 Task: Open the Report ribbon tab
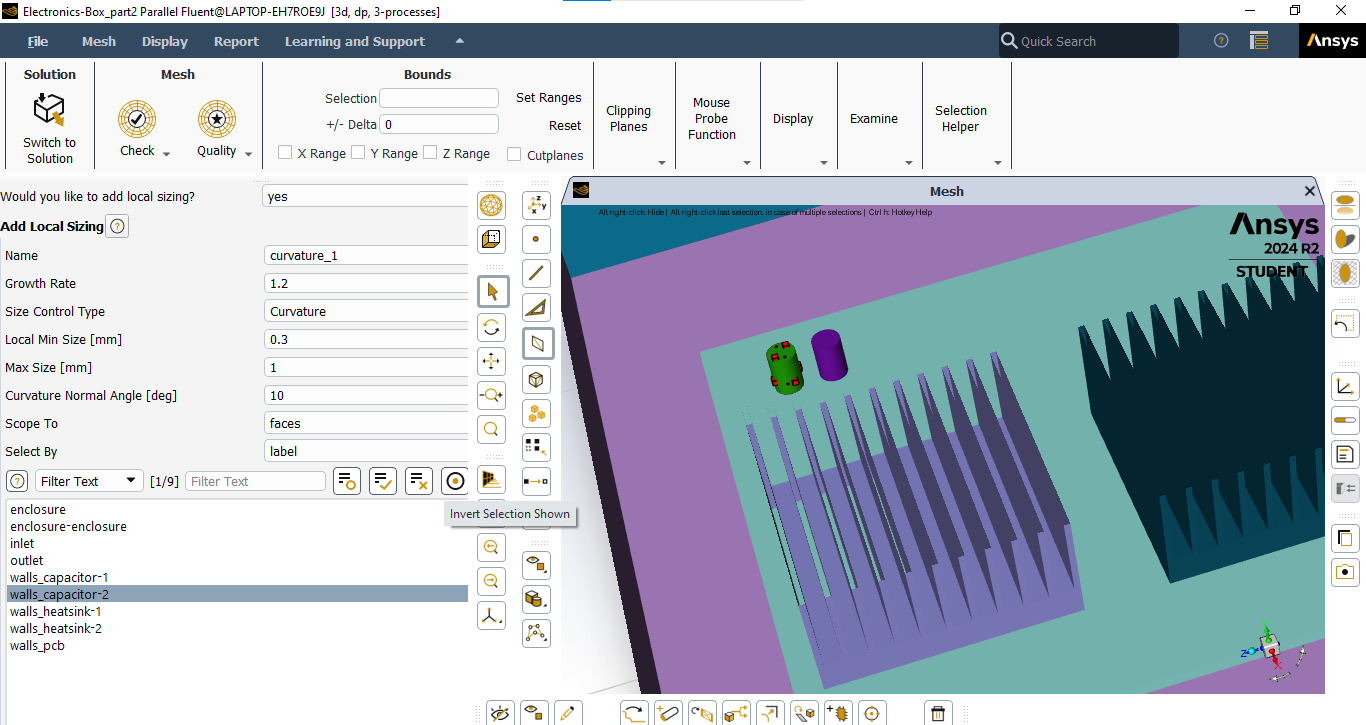pyautogui.click(x=236, y=41)
